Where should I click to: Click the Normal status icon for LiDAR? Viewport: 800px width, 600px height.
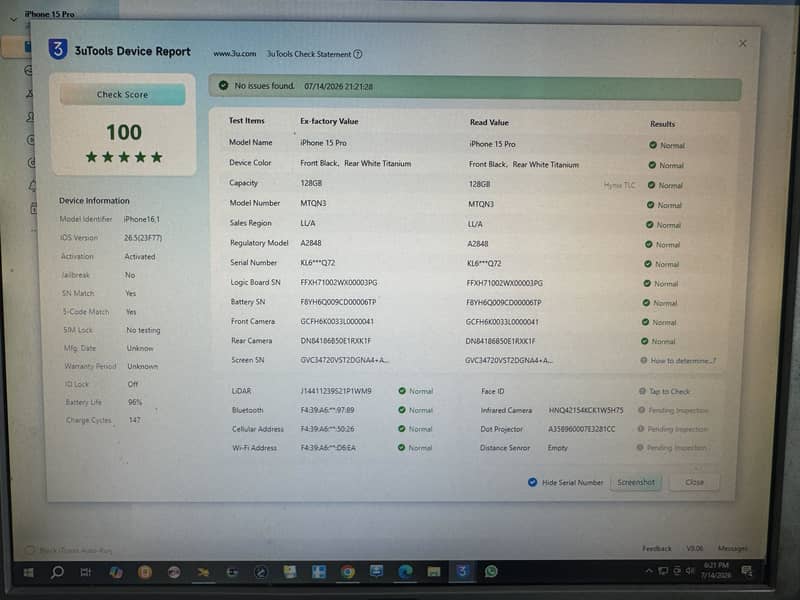coord(402,391)
